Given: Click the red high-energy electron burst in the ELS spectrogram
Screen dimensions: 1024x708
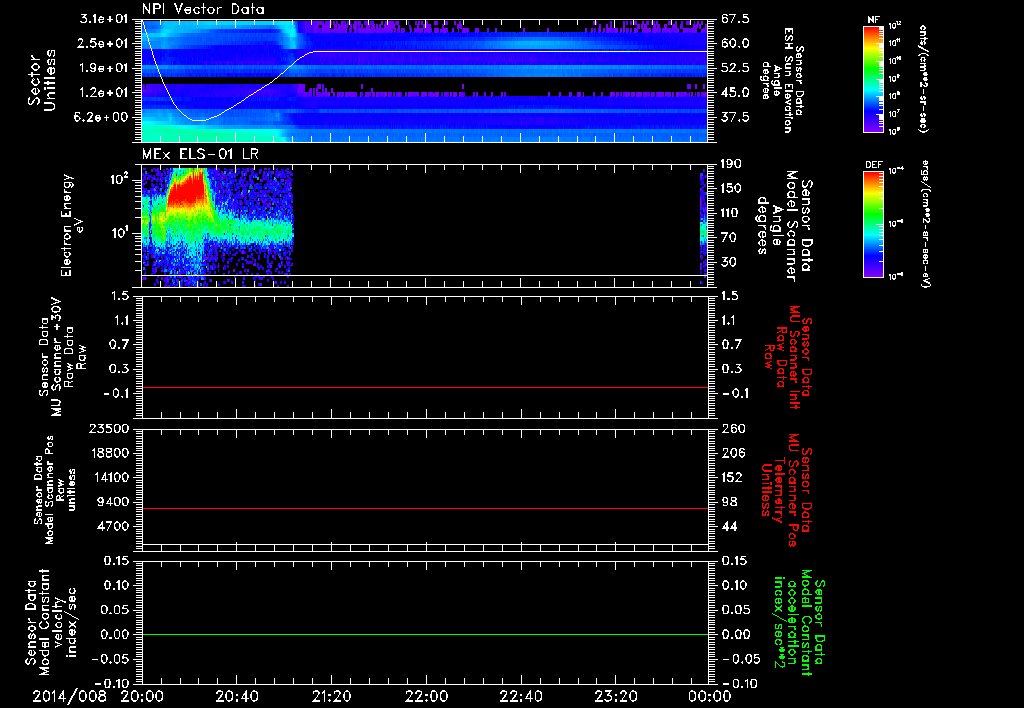Looking at the screenshot, I should pyautogui.click(x=188, y=188).
